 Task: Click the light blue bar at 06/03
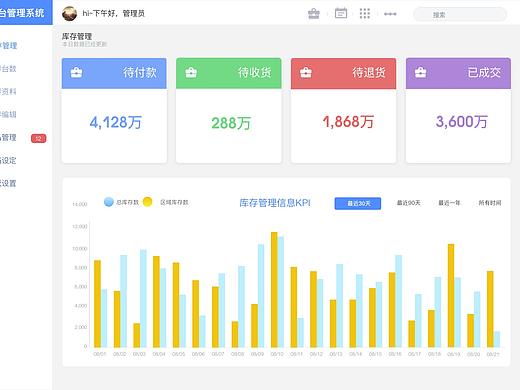(143, 299)
